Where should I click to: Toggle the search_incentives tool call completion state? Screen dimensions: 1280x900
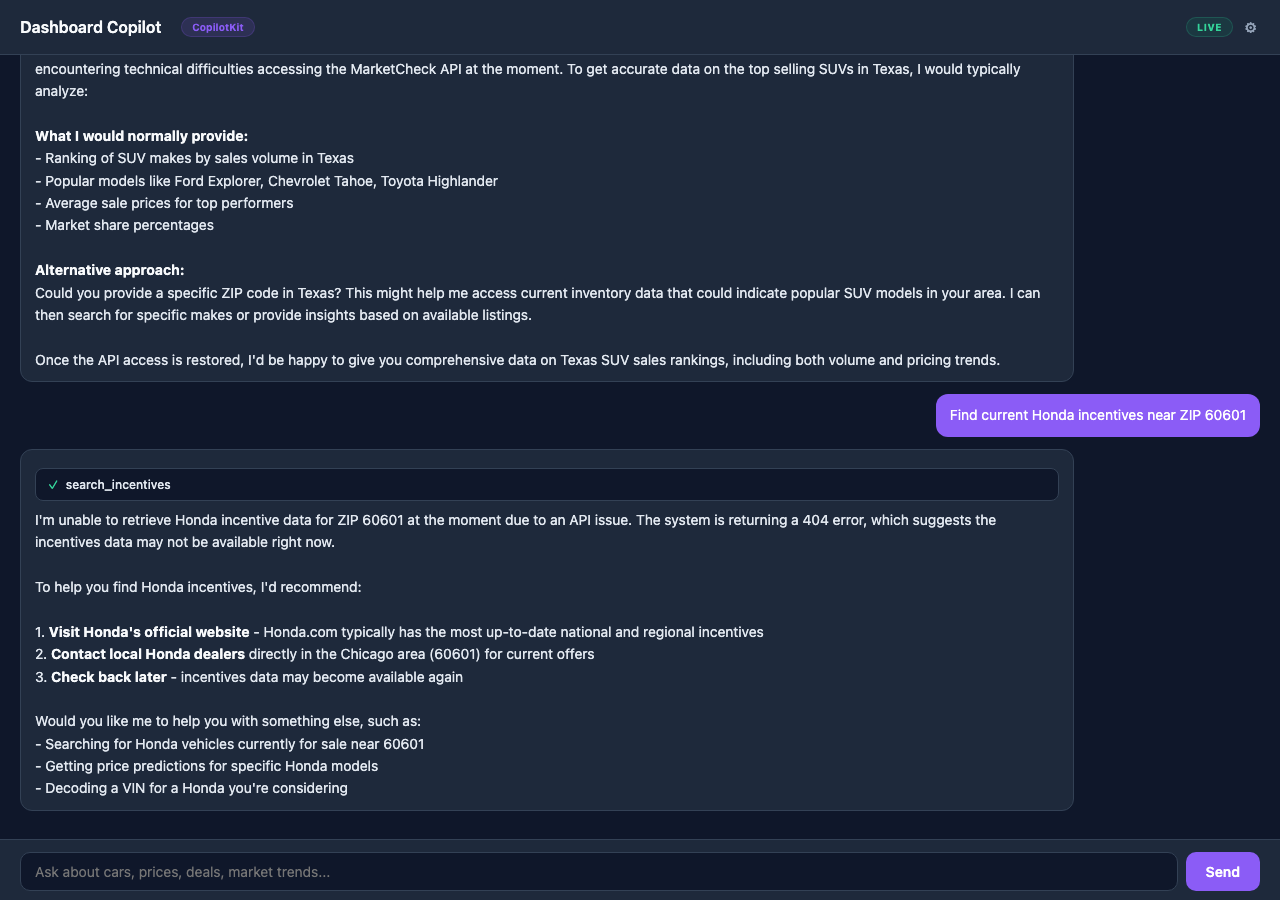click(52, 484)
